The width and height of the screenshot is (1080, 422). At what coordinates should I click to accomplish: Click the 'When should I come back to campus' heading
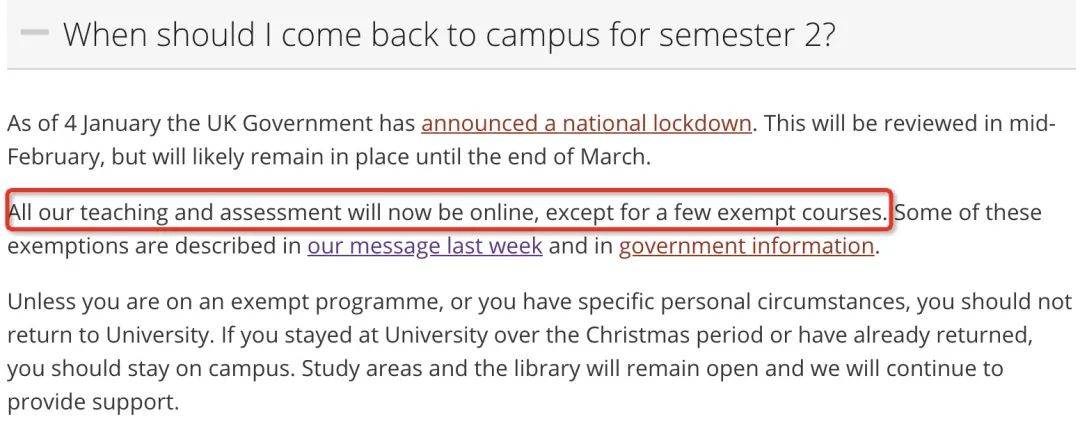point(449,34)
